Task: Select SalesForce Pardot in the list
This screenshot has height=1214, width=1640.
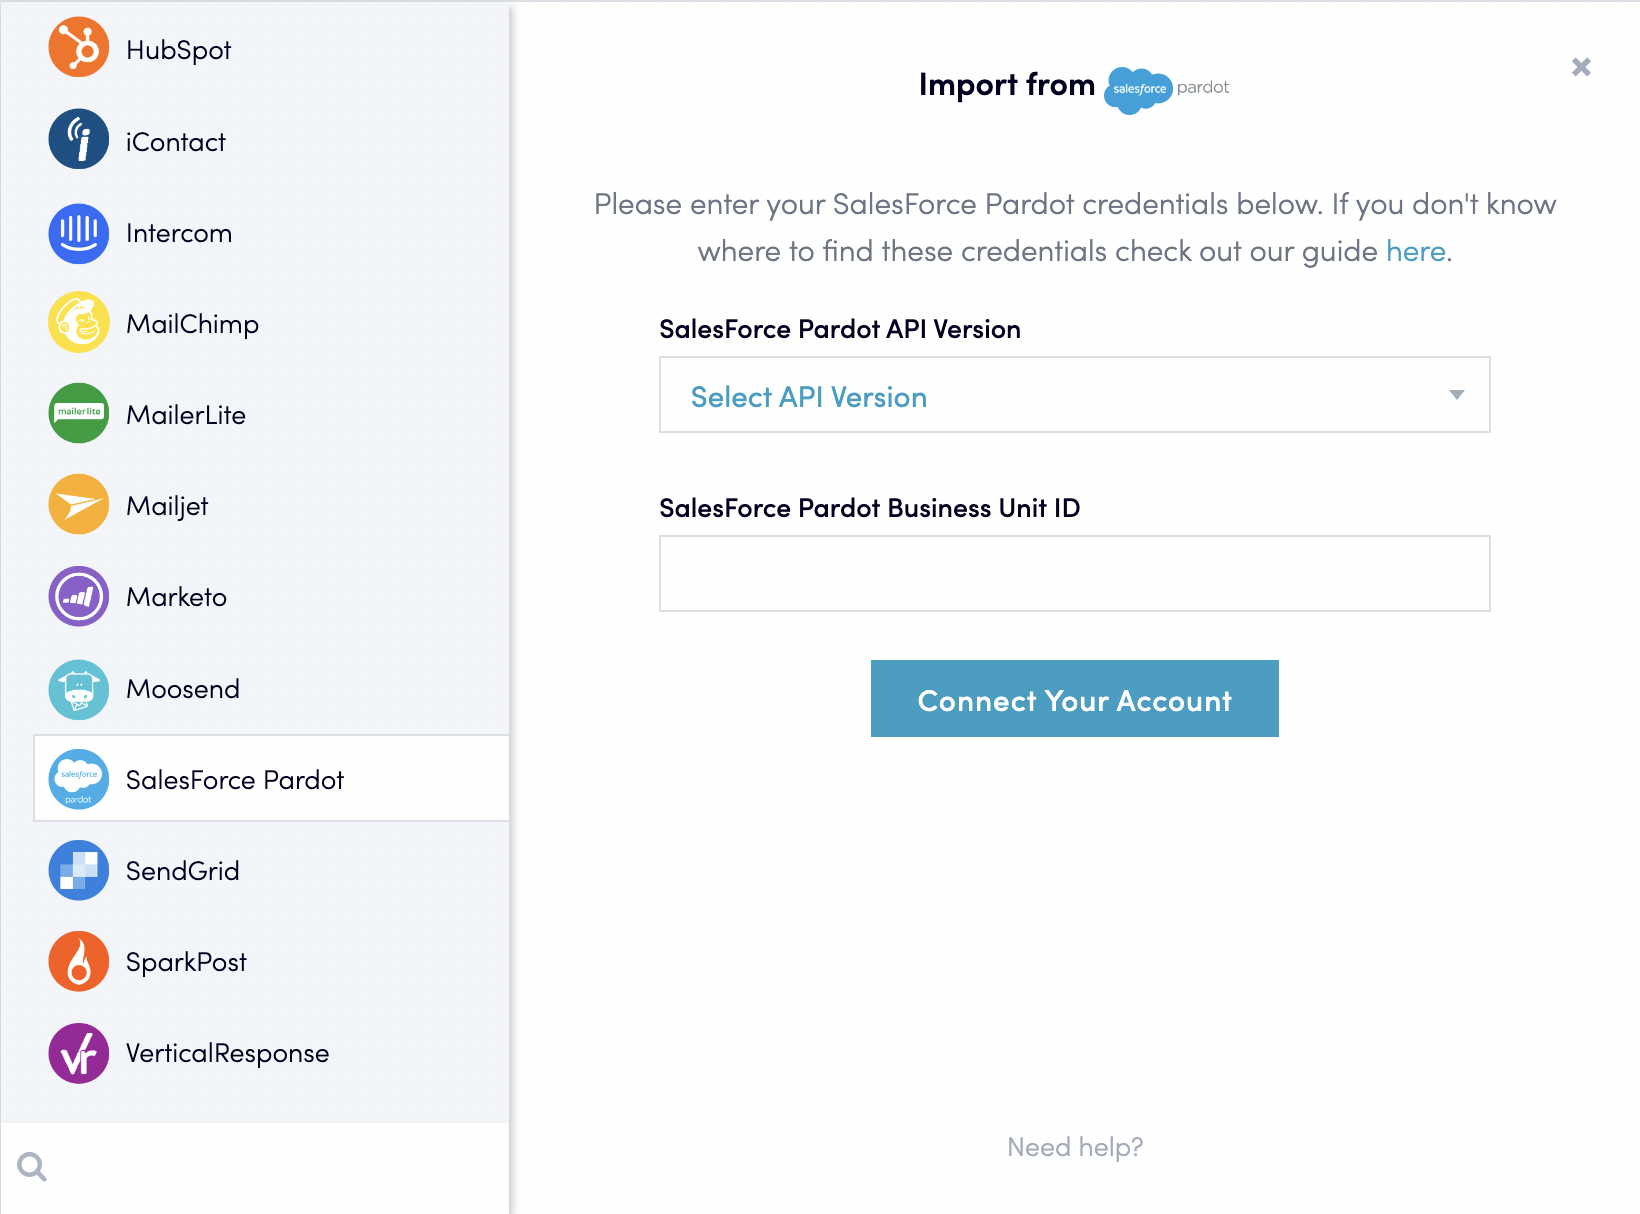Action: click(272, 779)
